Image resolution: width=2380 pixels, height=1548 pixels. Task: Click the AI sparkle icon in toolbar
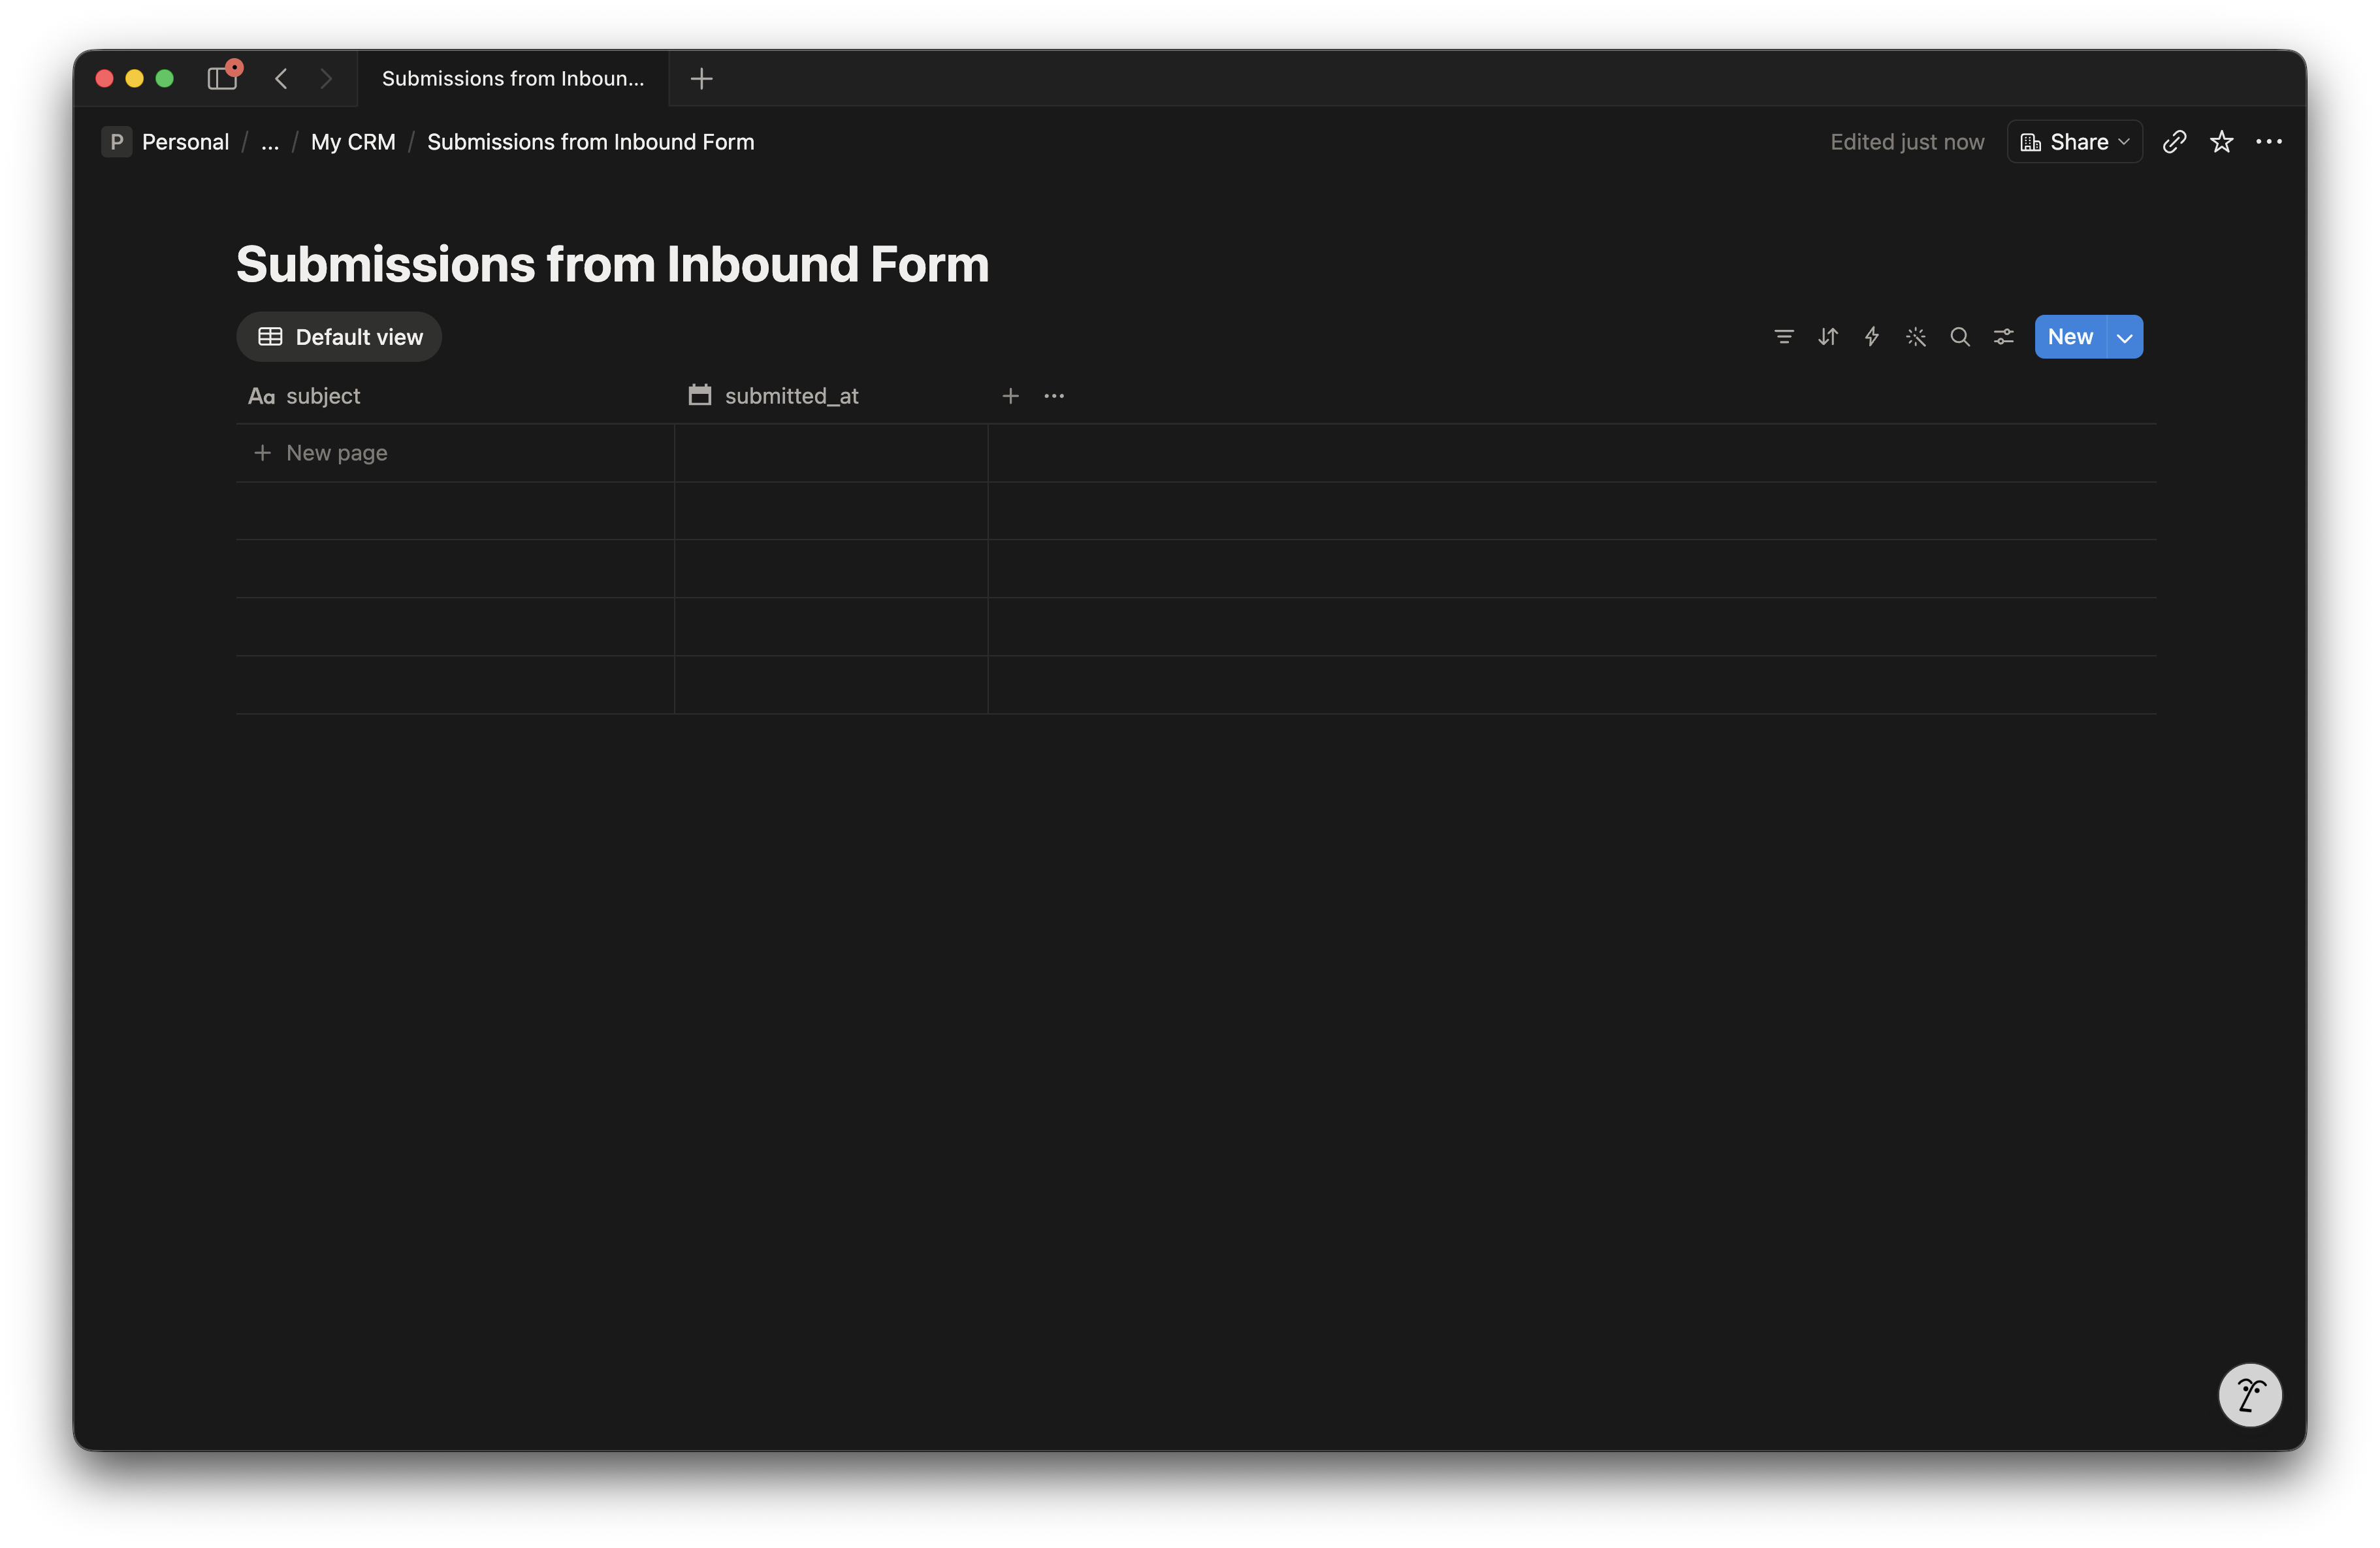(1915, 337)
